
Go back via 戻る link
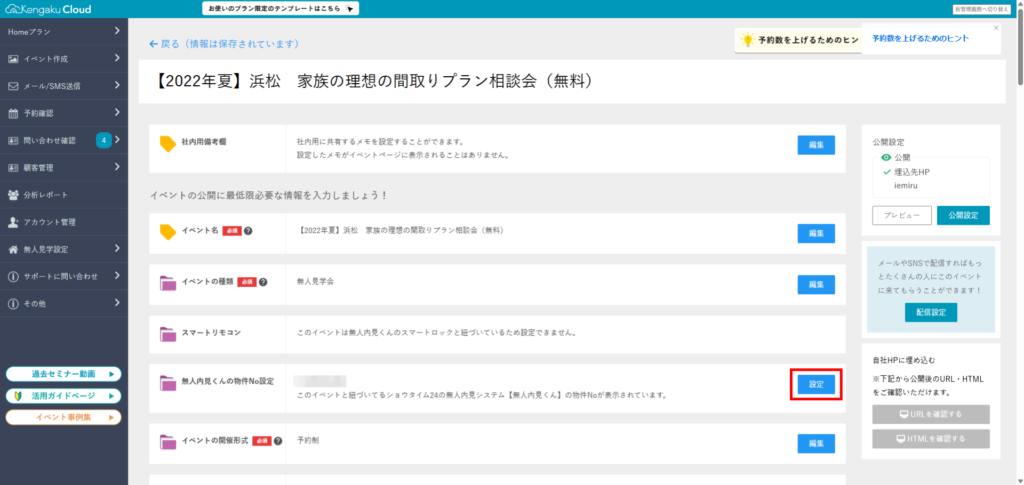(224, 44)
